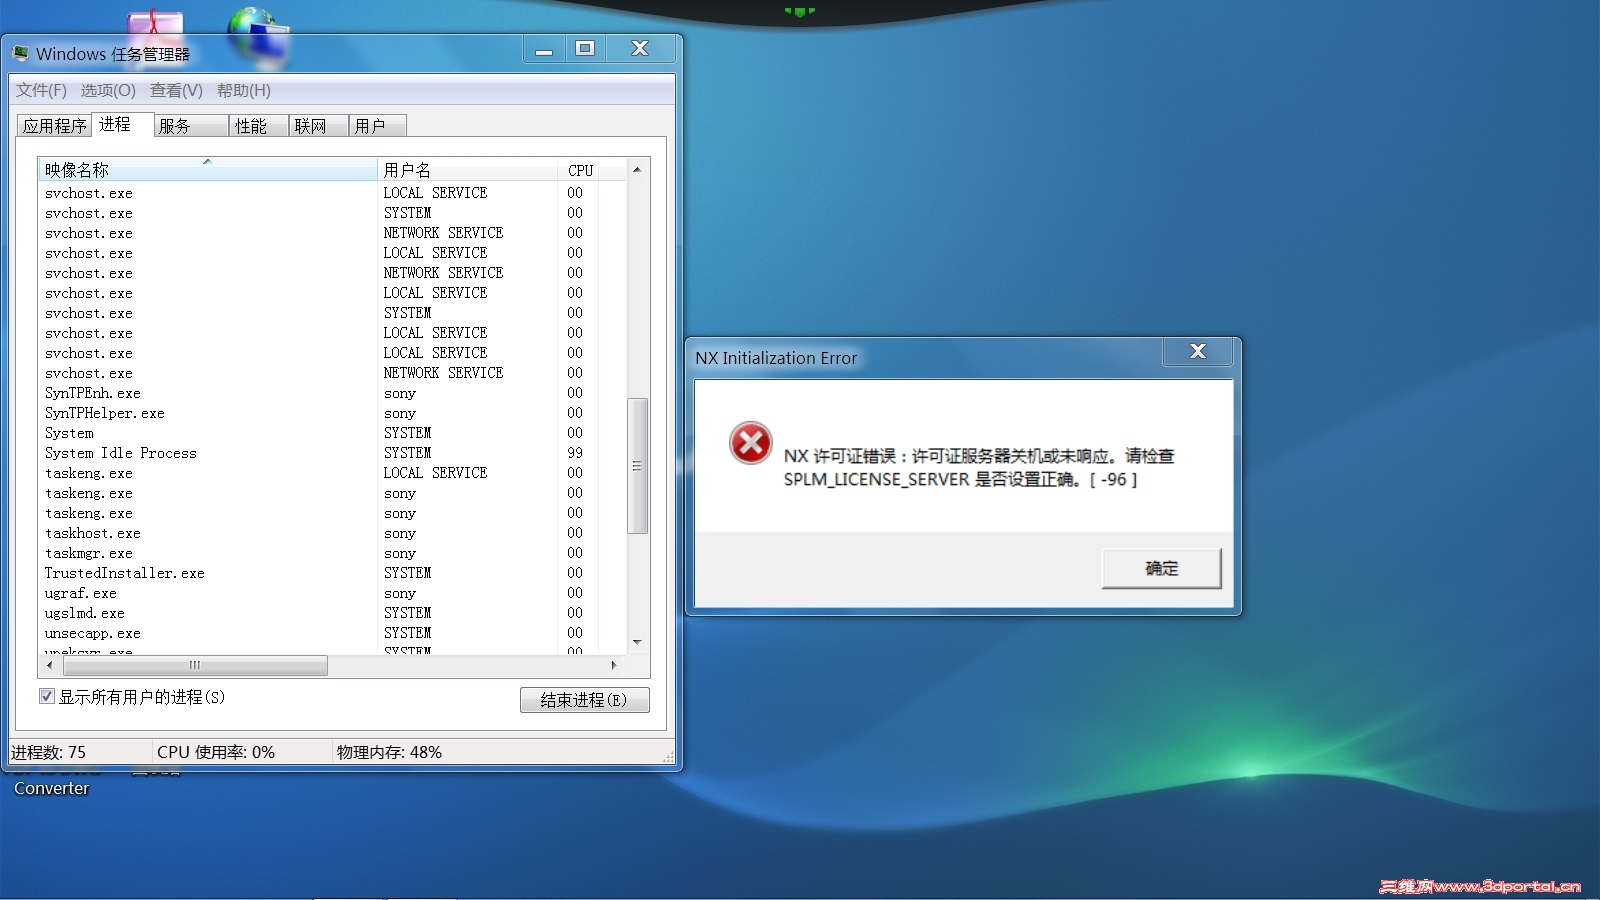Screen dimensions: 1600x900
Task: Click the process list scroll up arrow
Action: (x=637, y=170)
